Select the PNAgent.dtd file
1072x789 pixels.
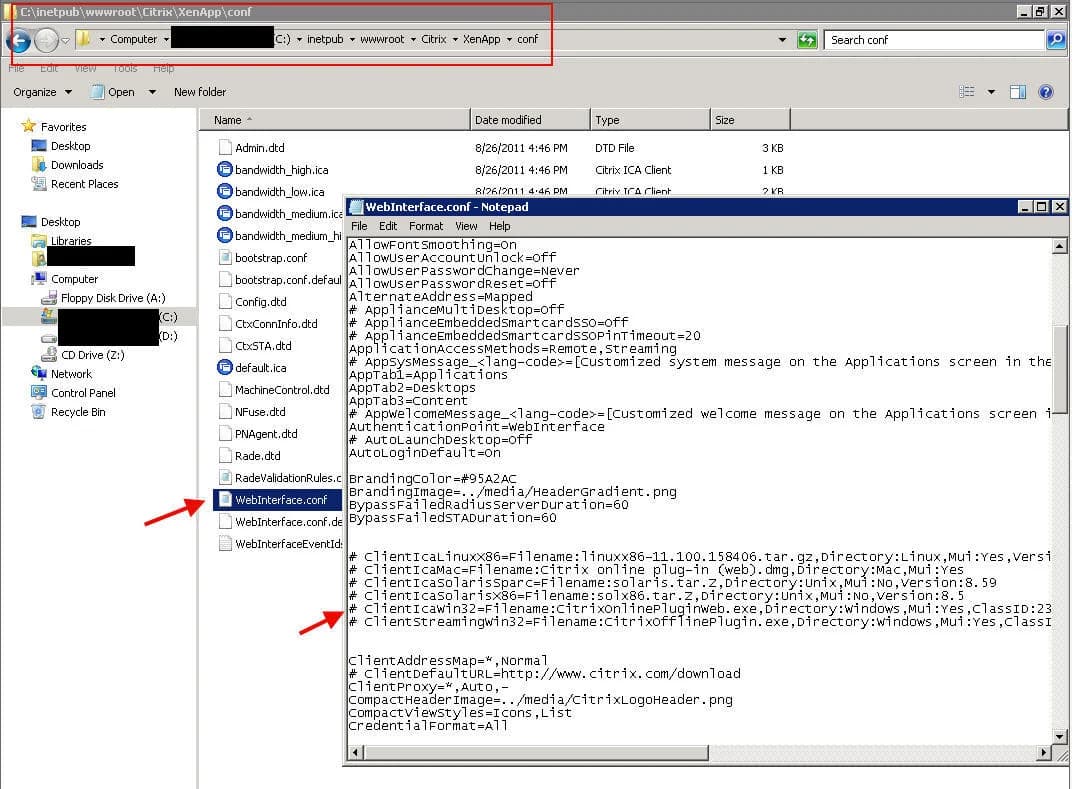pyautogui.click(x=266, y=433)
